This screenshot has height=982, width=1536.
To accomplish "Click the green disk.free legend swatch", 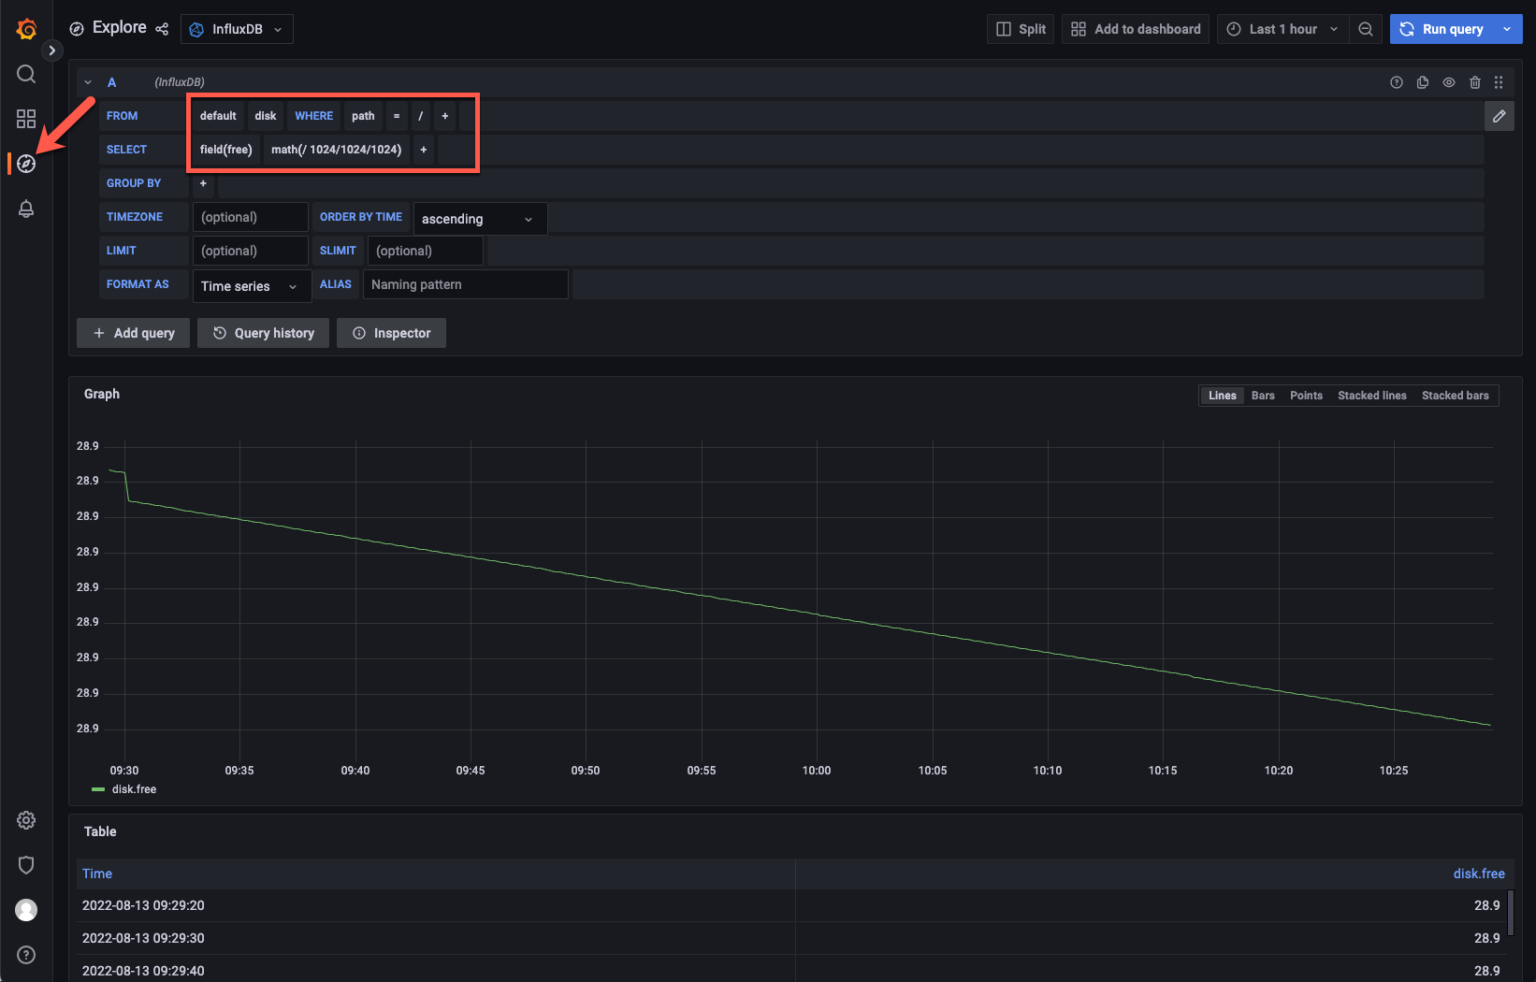I will pos(97,789).
